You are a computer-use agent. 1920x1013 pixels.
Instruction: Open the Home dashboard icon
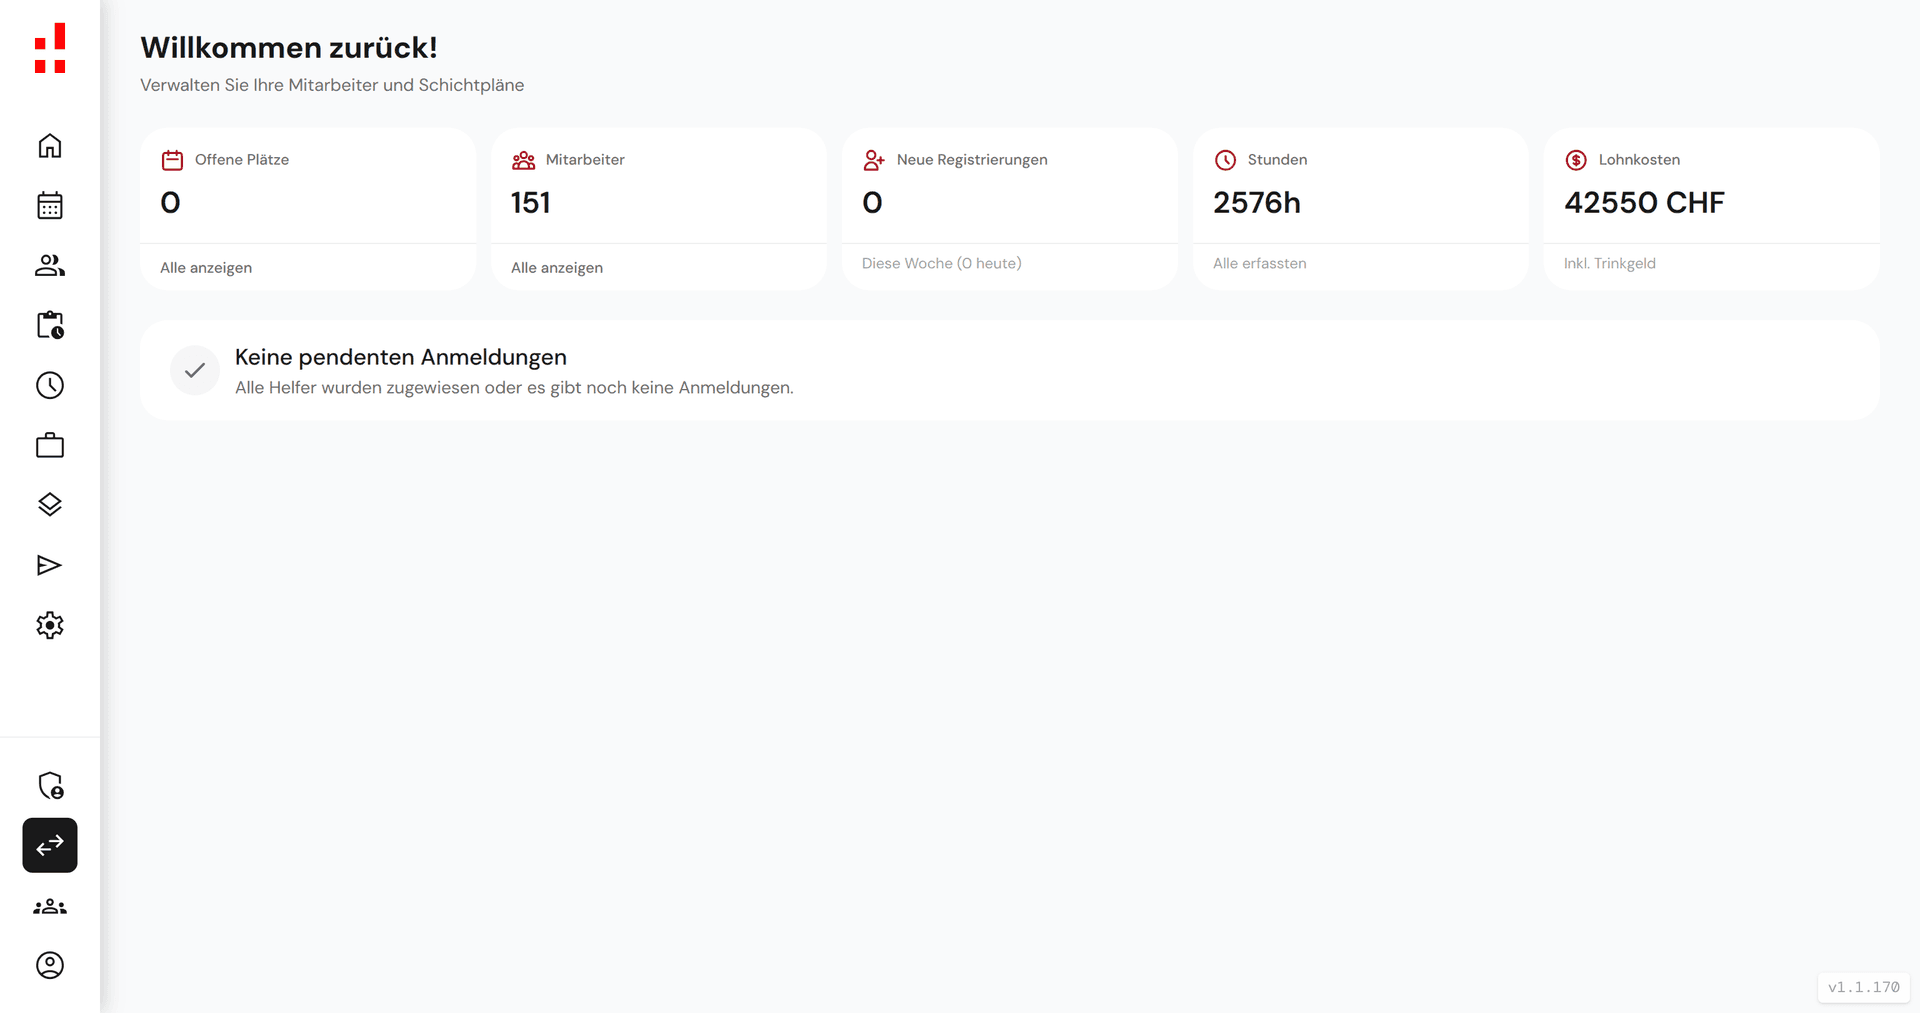49,145
